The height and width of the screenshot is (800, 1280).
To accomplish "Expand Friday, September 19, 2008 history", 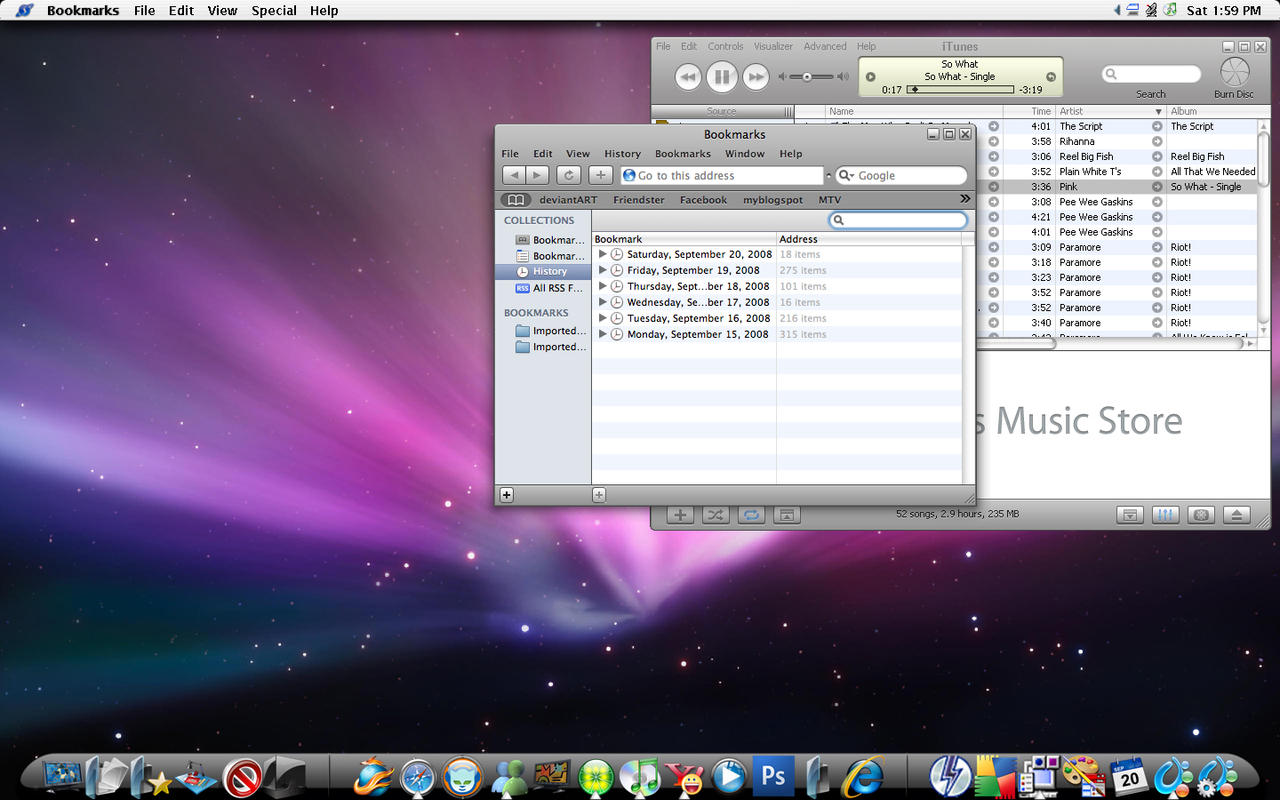I will coord(603,270).
